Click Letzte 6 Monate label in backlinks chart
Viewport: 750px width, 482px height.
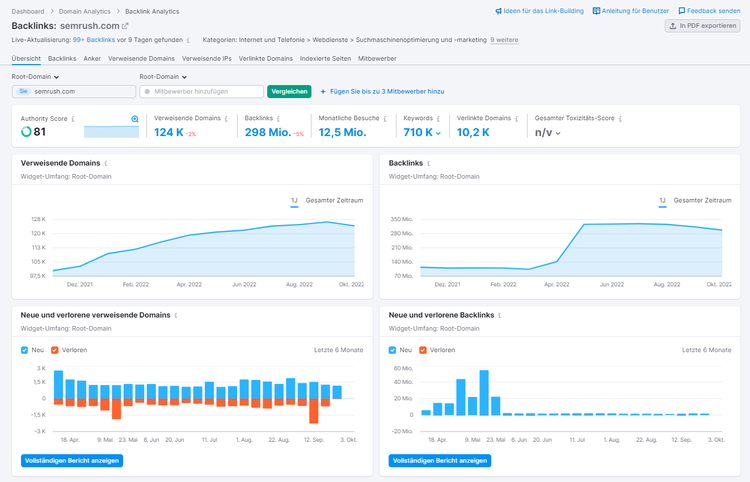click(x=706, y=350)
